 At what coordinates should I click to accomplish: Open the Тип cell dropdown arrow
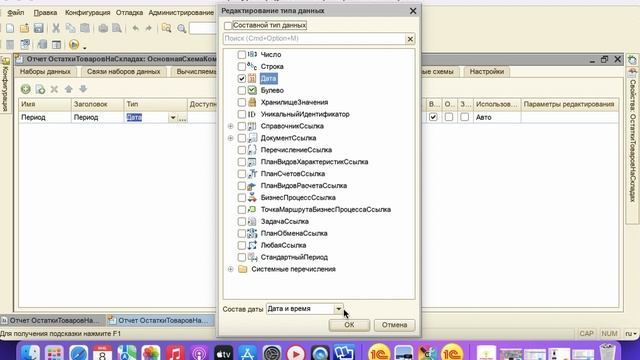[173, 118]
